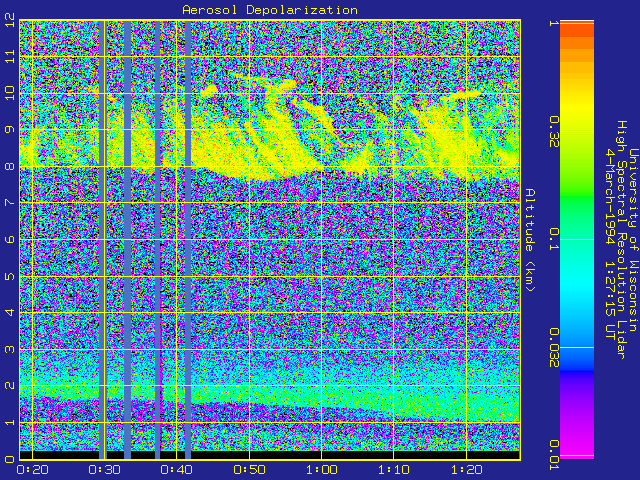Click the color scale value 0.032
This screenshot has height=480, width=640.
click(x=554, y=347)
